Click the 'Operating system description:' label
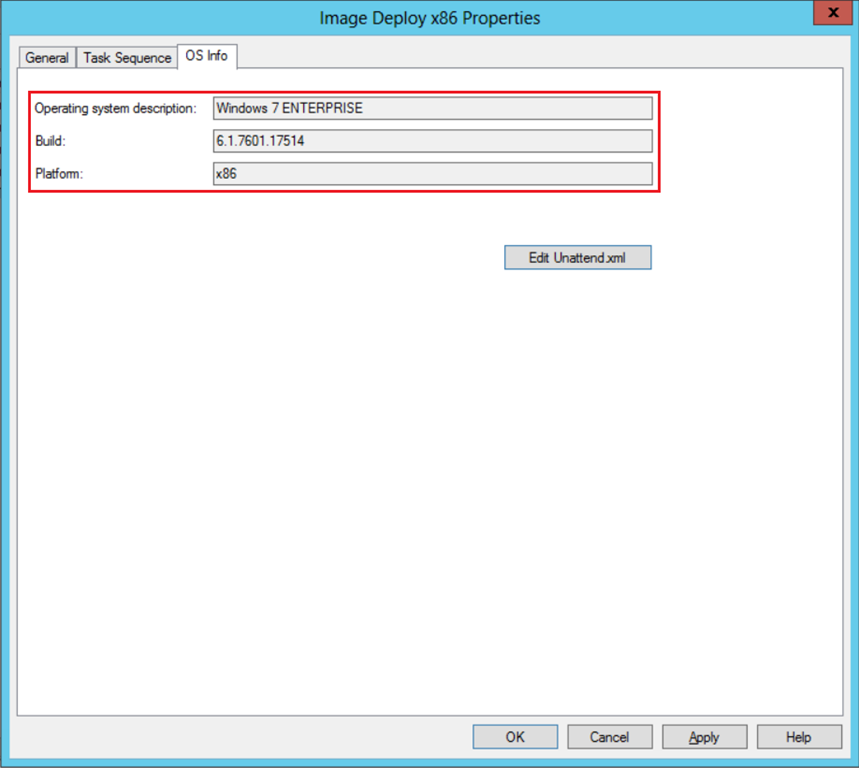 pos(115,108)
